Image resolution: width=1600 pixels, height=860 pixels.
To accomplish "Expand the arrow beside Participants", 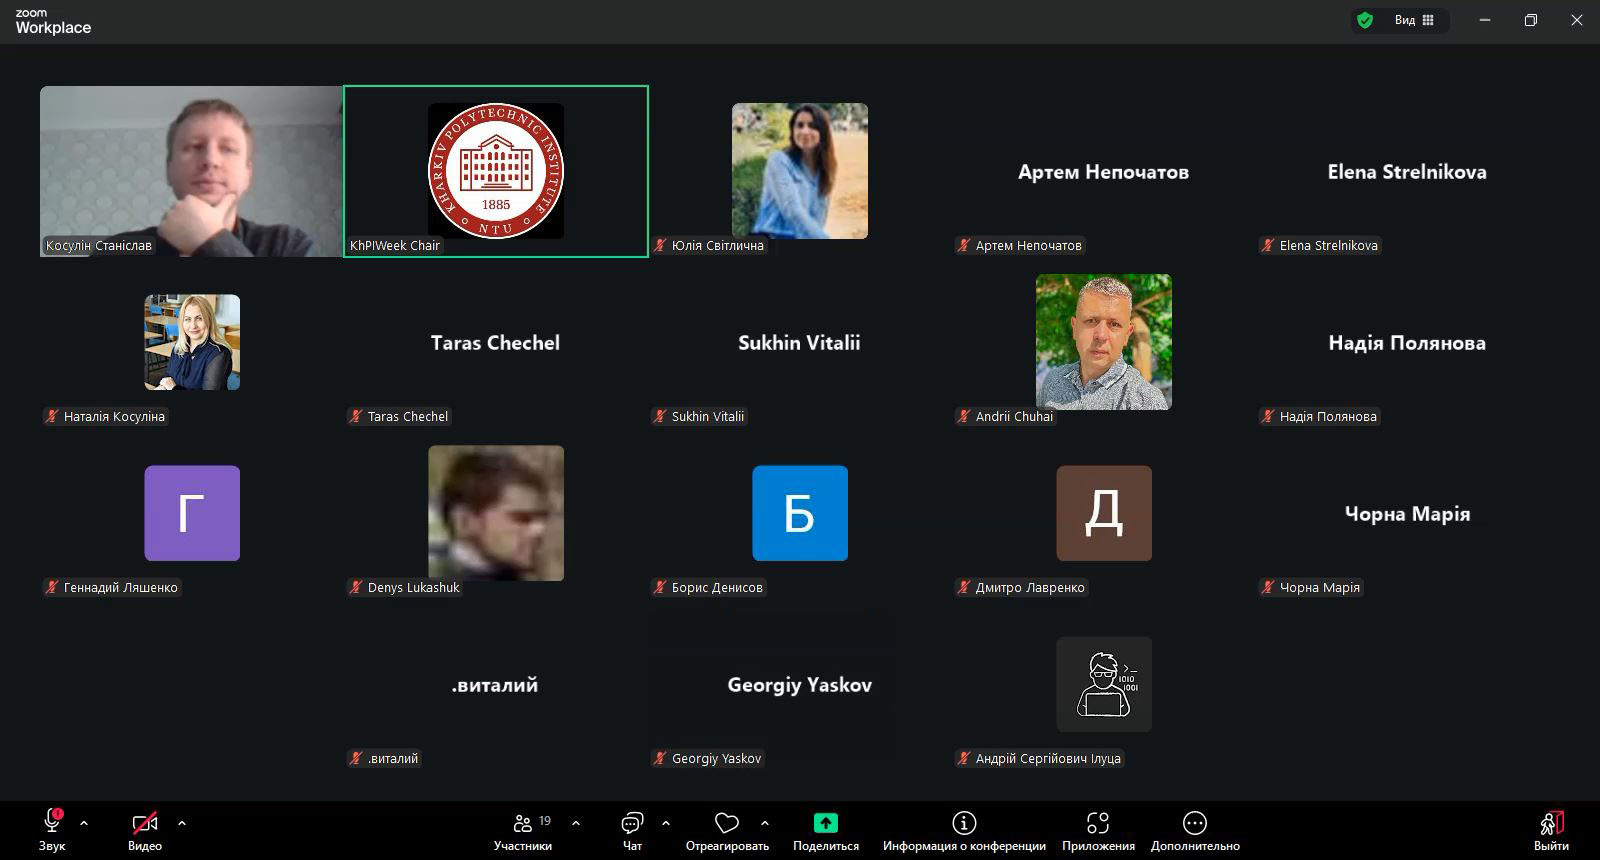I will tap(576, 823).
